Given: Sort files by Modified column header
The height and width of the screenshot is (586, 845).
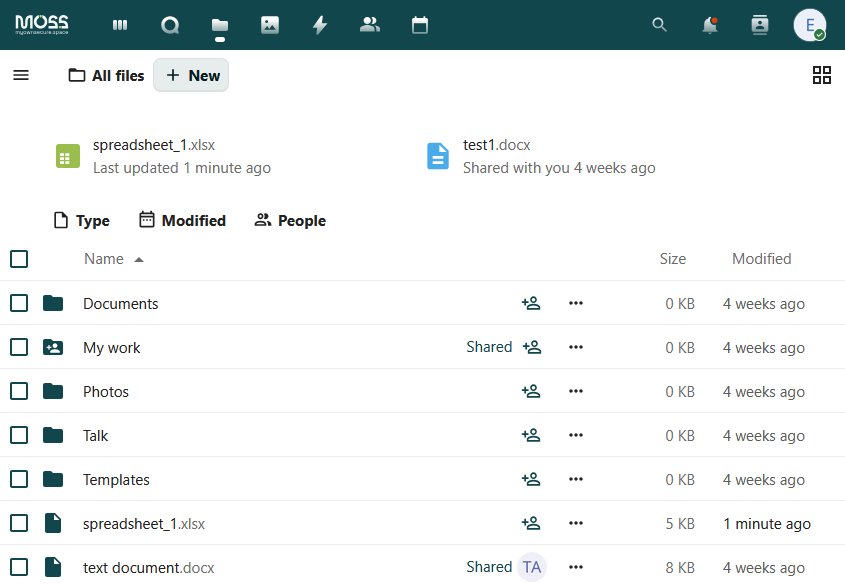Looking at the screenshot, I should [761, 259].
